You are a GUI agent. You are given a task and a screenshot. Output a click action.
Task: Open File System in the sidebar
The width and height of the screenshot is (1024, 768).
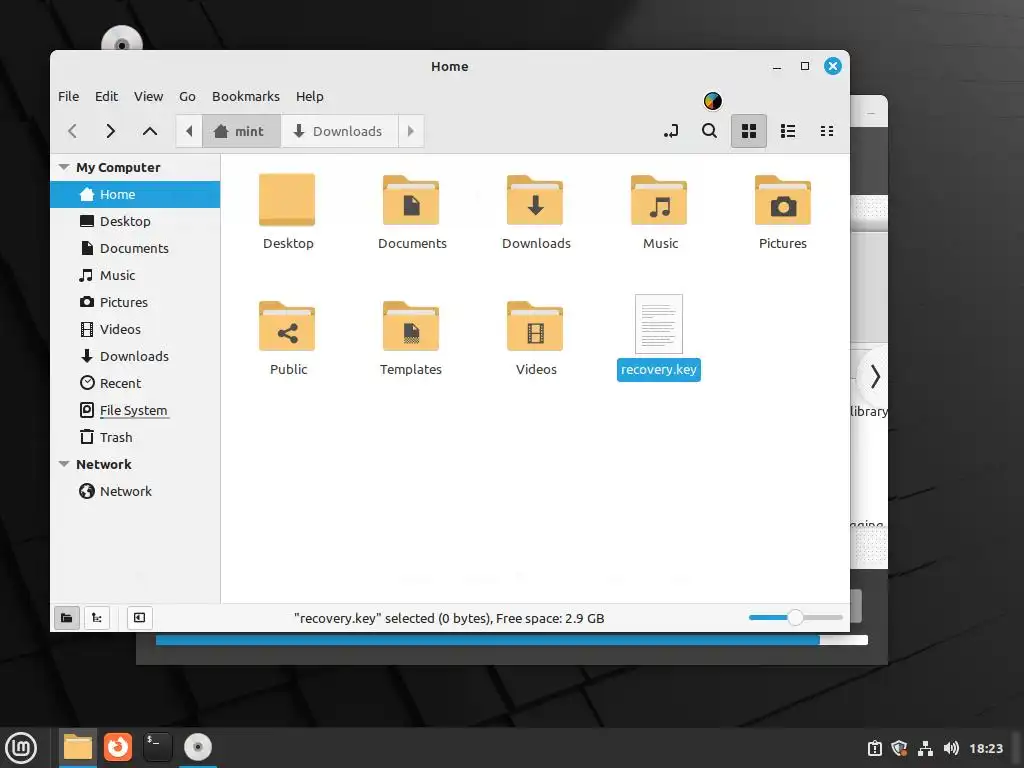pyautogui.click(x=135, y=410)
